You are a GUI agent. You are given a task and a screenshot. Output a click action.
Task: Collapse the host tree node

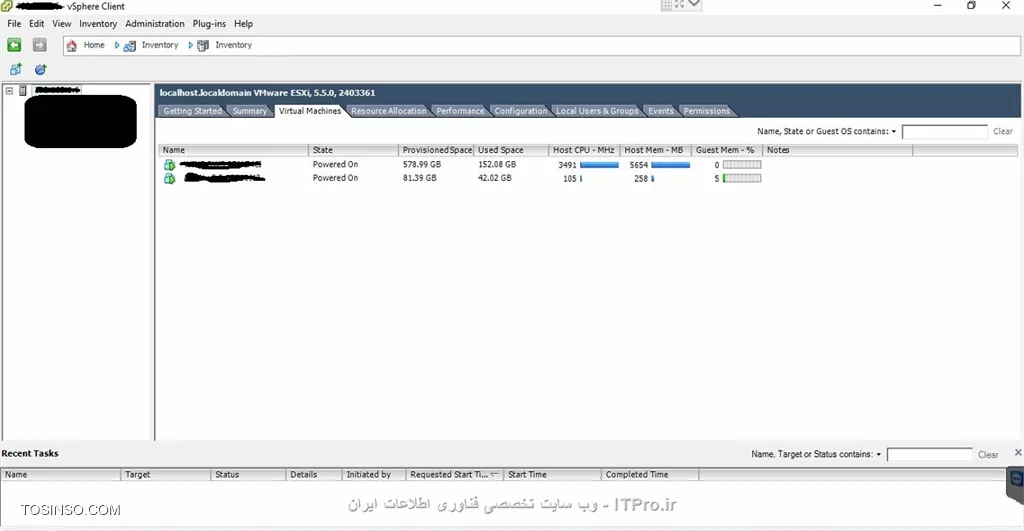click(x=10, y=90)
